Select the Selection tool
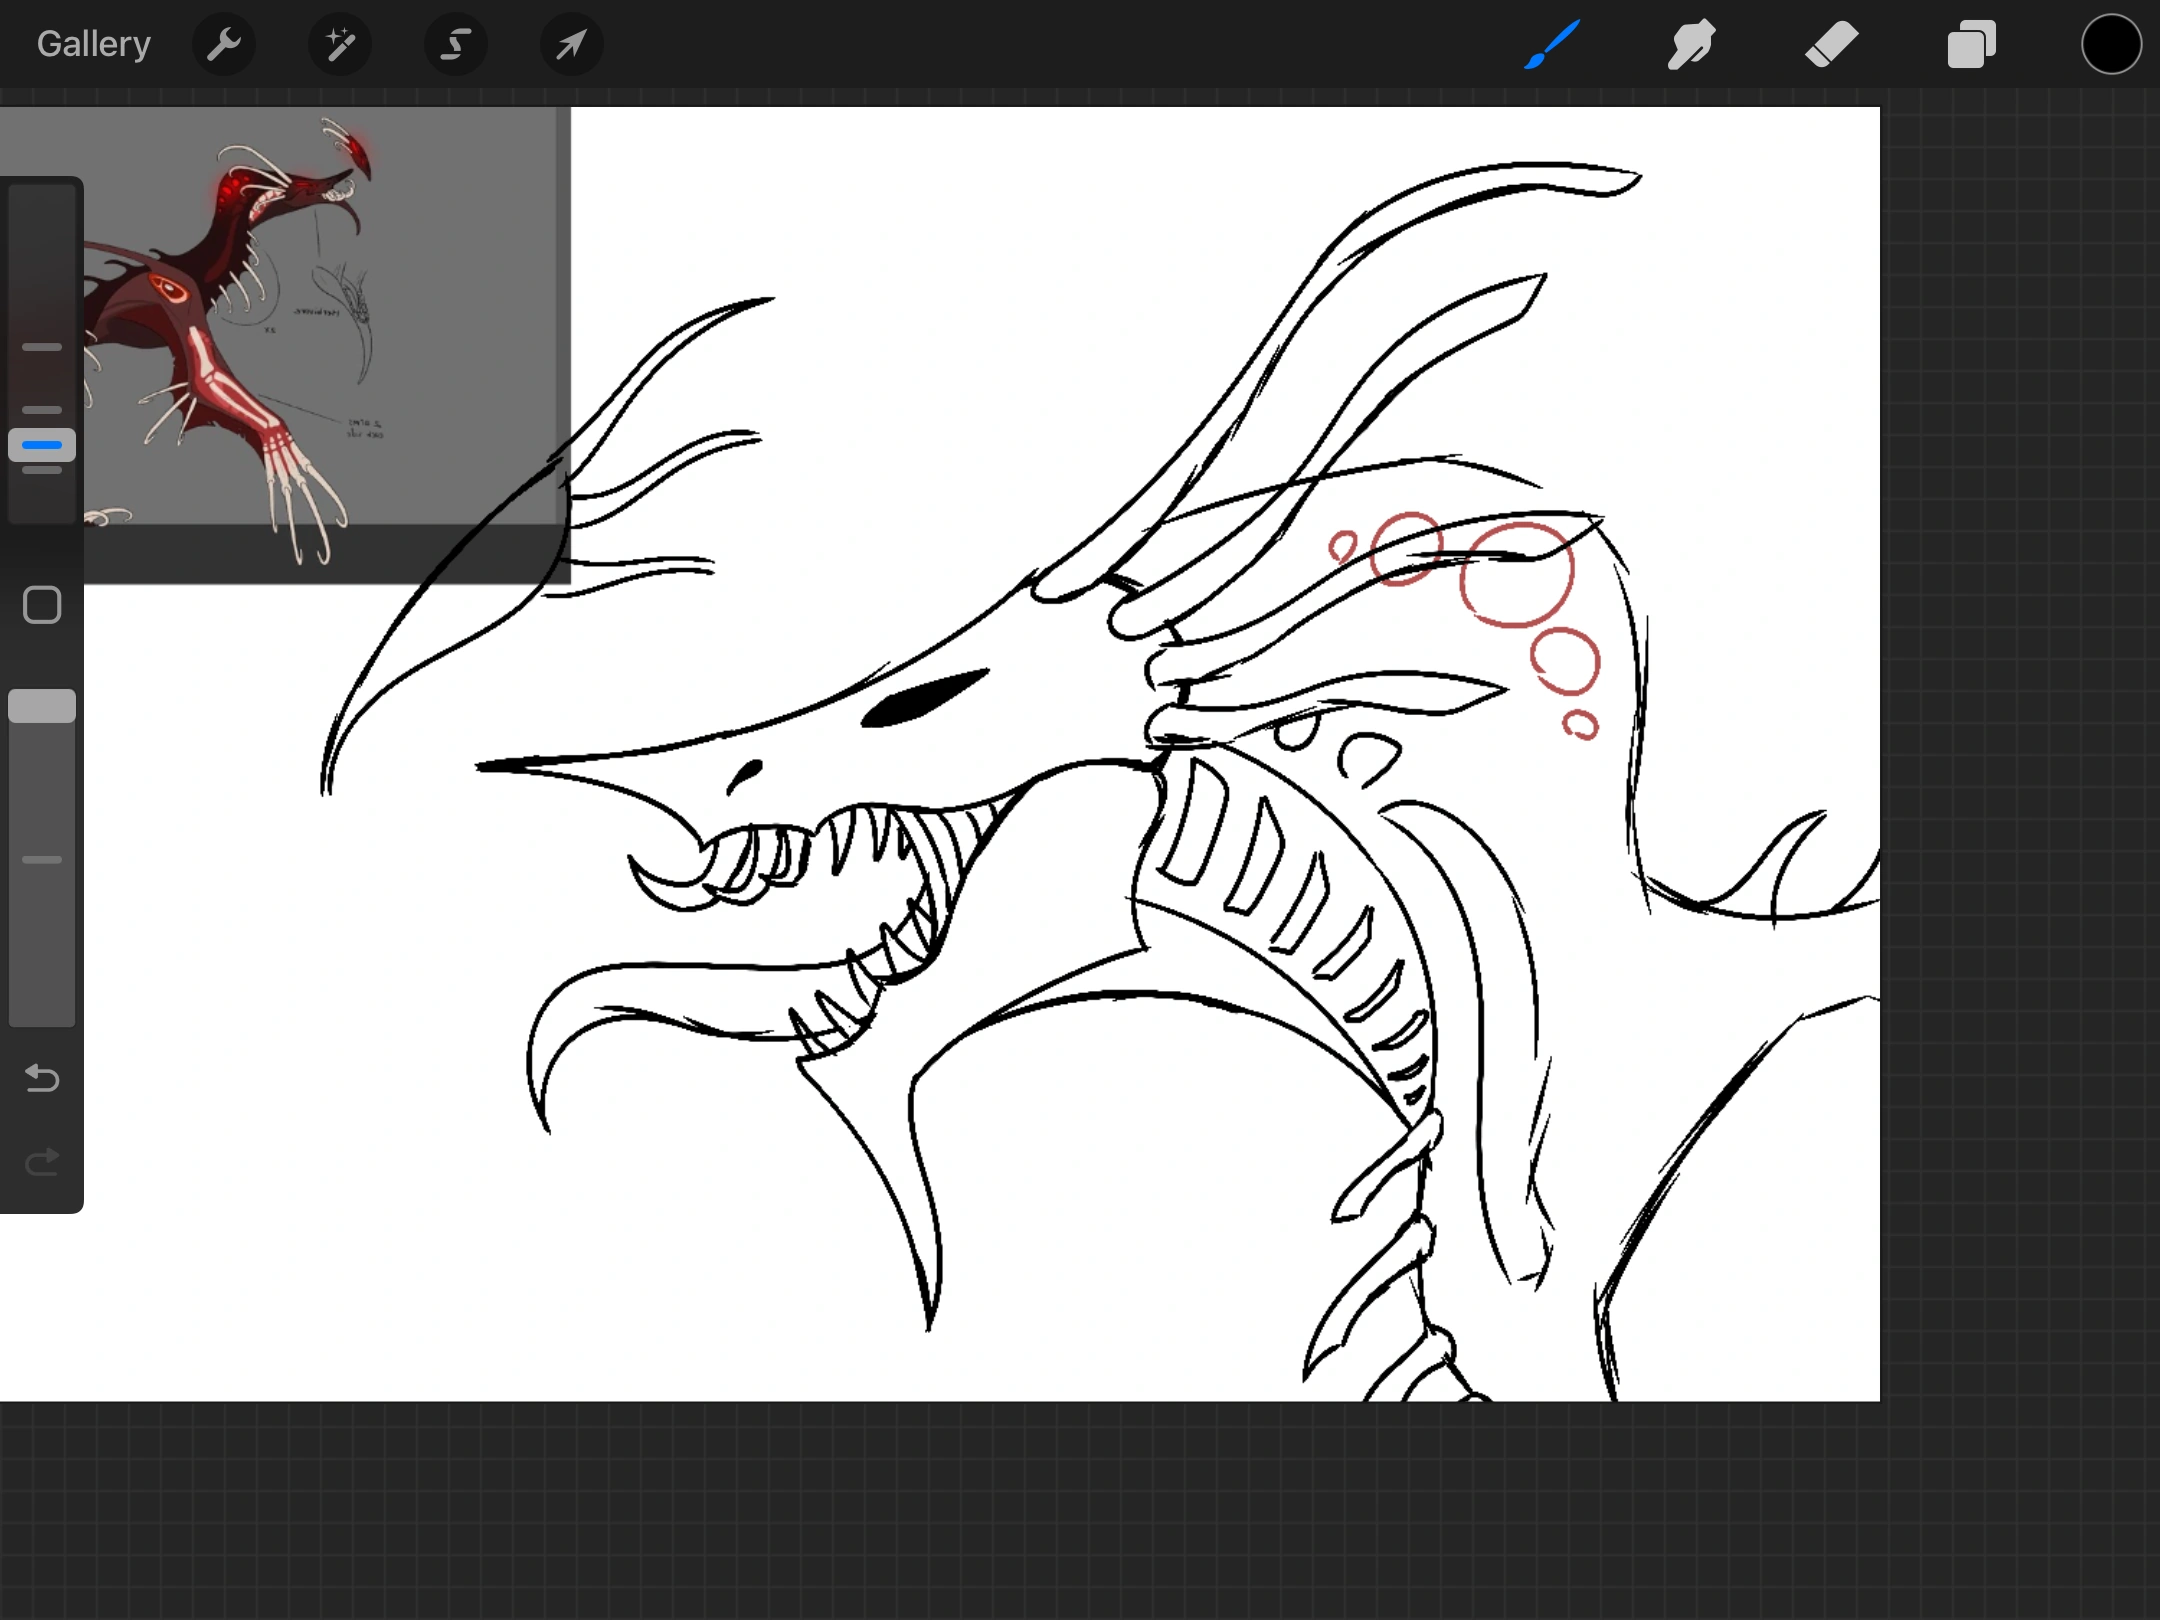Image resolution: width=2160 pixels, height=1620 pixels. click(455, 44)
